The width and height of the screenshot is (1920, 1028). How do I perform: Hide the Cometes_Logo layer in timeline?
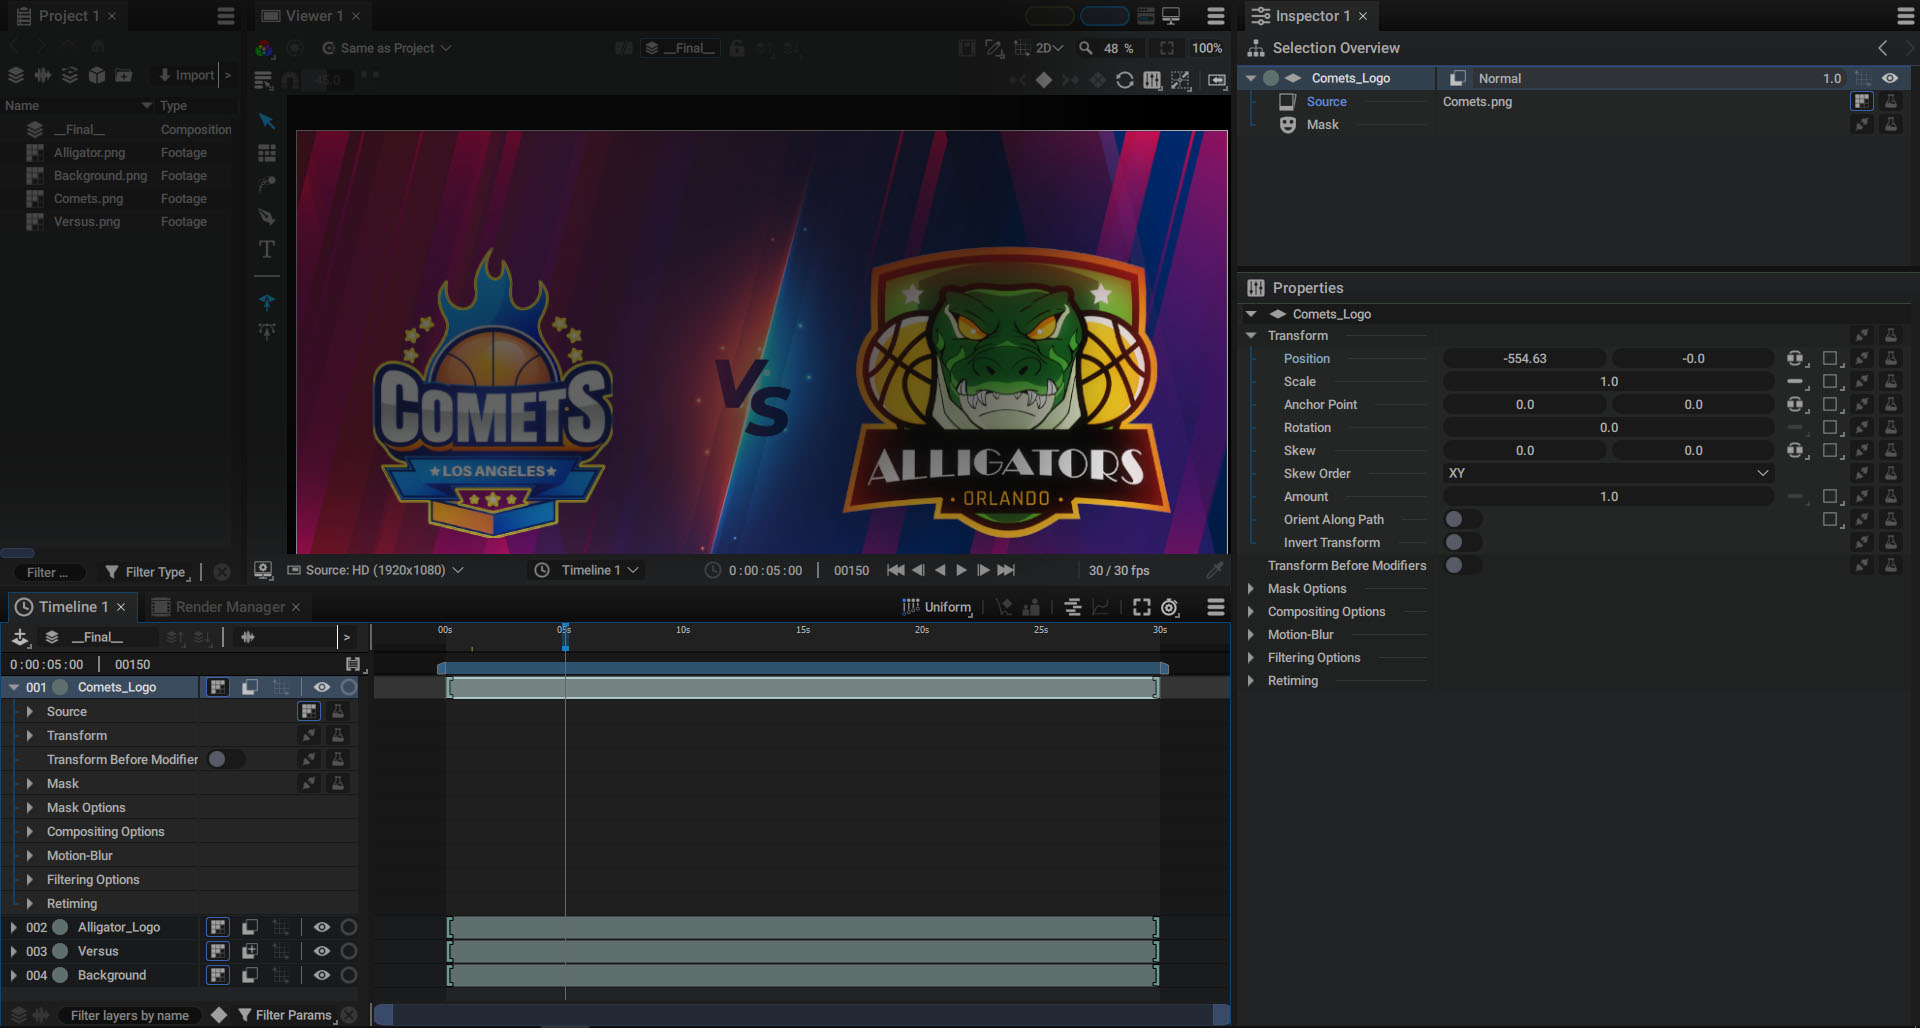(x=322, y=687)
